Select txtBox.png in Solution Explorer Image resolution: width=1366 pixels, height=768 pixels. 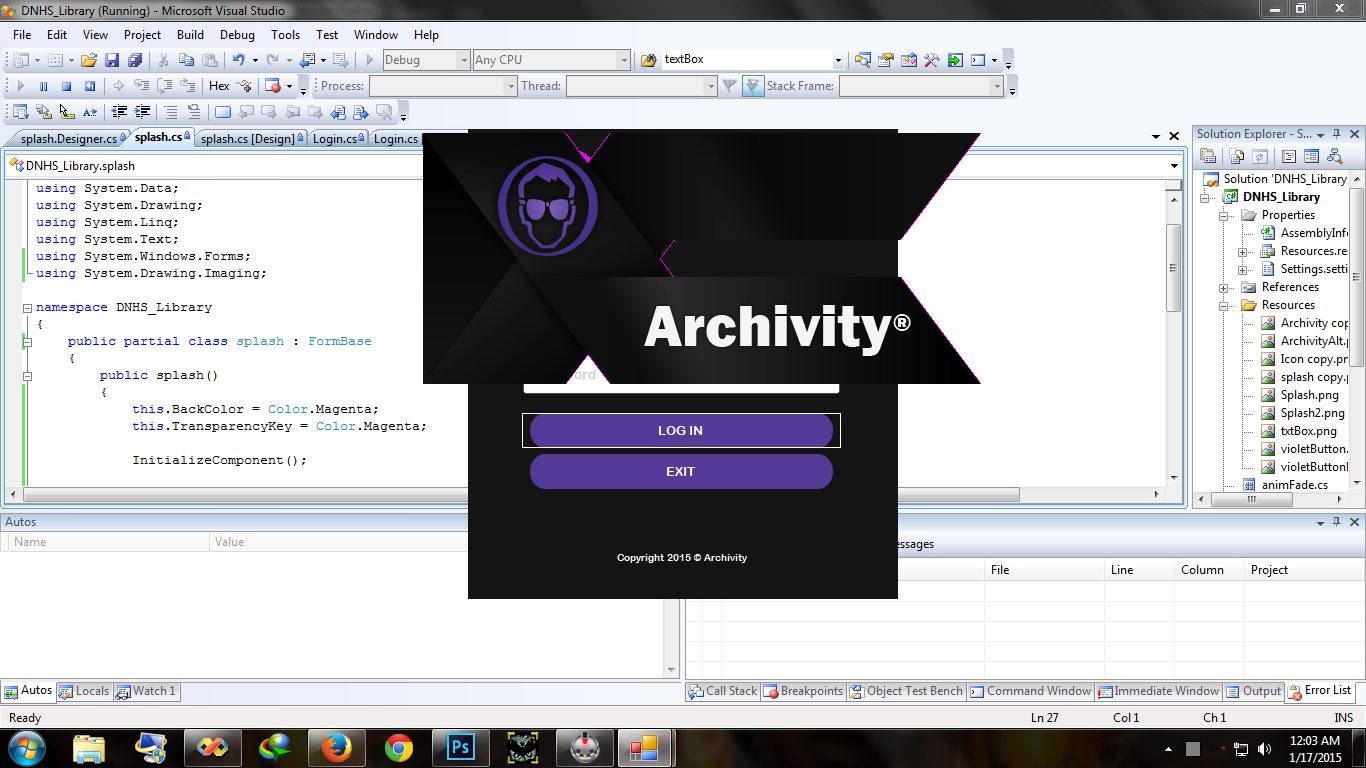[x=1298, y=431]
